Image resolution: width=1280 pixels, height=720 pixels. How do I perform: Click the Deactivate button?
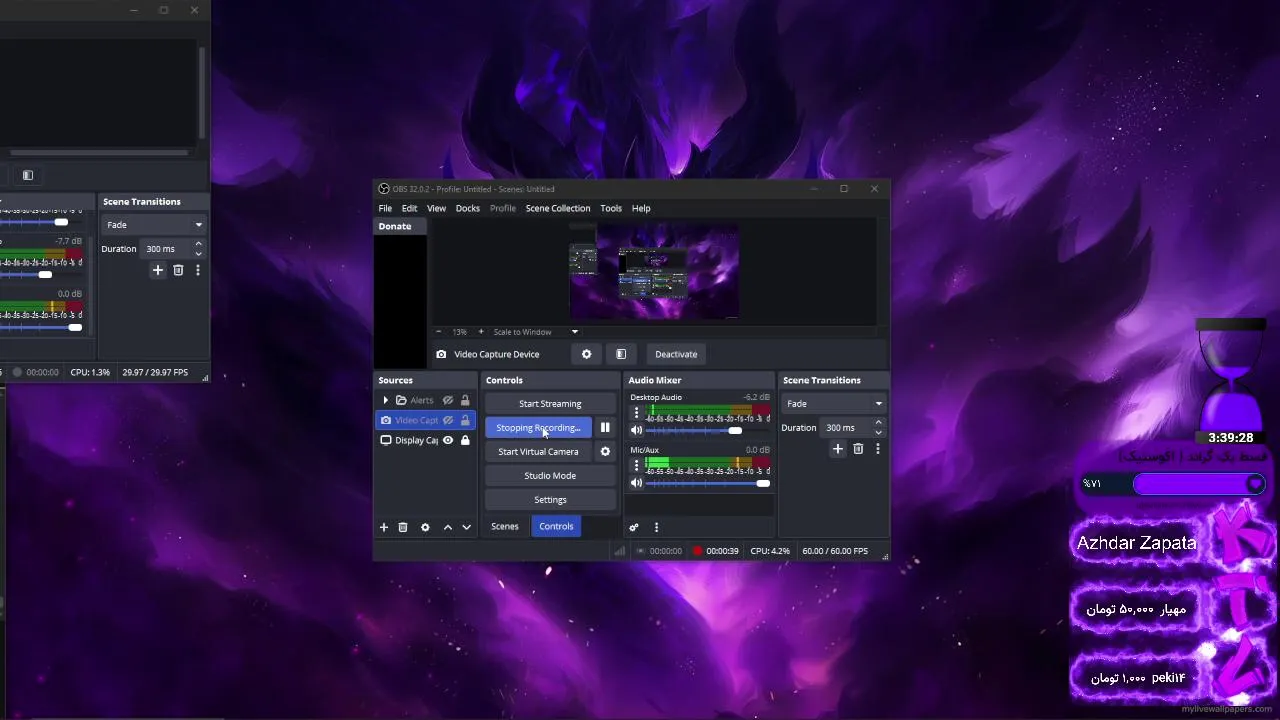pos(676,354)
